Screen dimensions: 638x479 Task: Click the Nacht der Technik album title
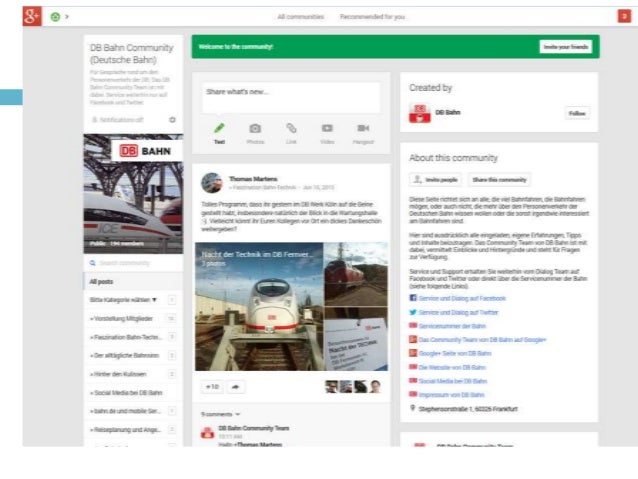click(x=258, y=254)
